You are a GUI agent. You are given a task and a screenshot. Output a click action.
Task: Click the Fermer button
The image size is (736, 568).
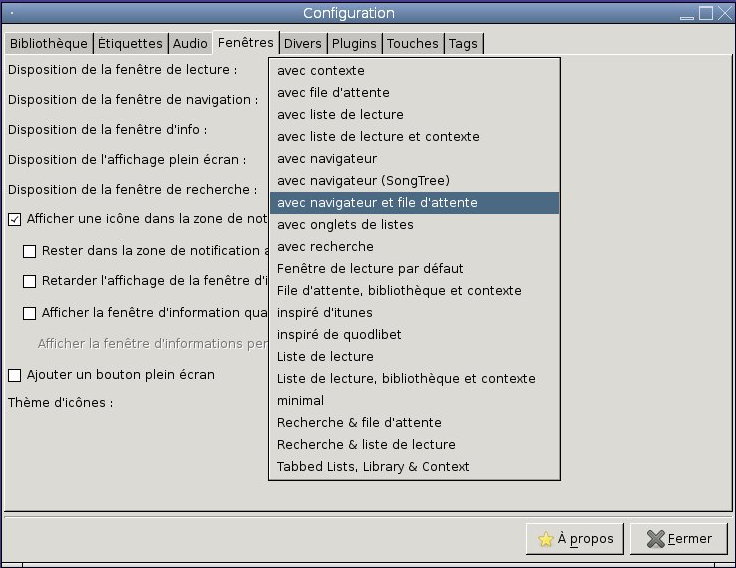[x=679, y=539]
